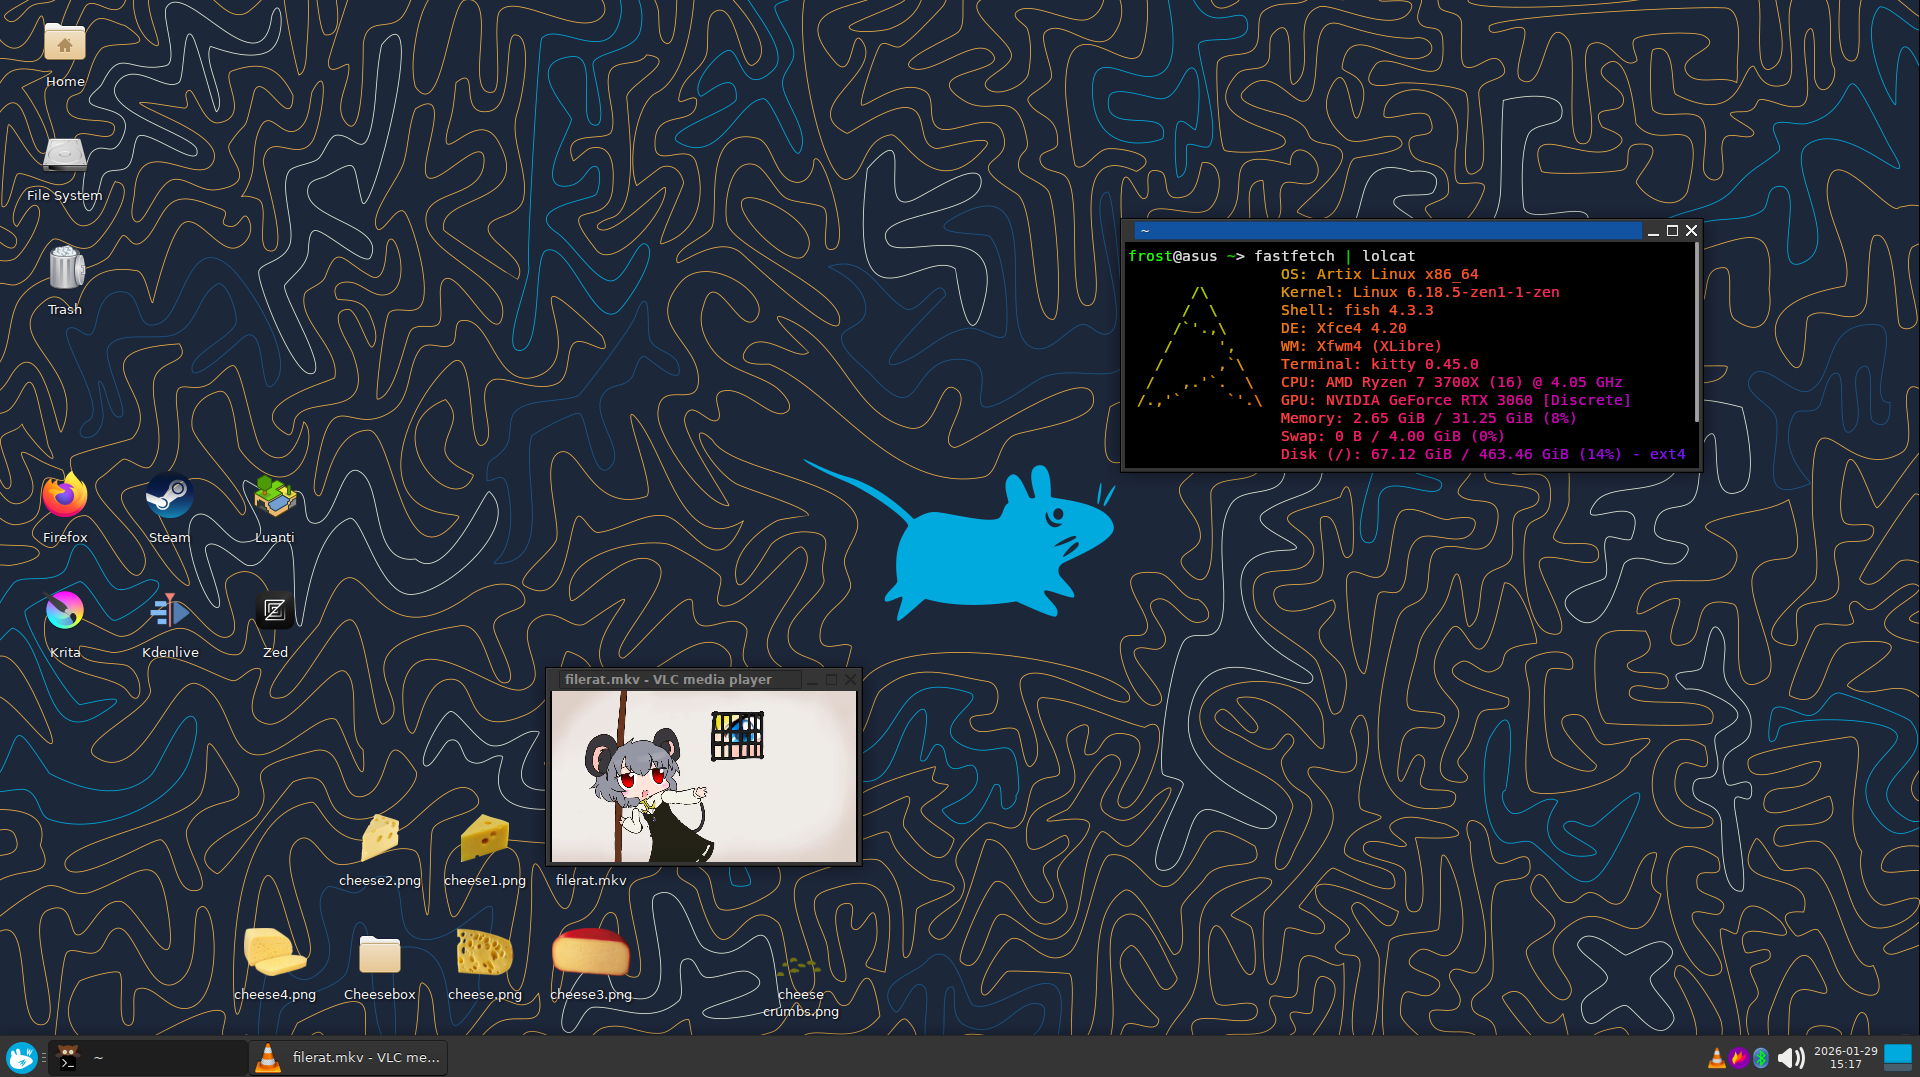Open the Home folder desktop icon
The width and height of the screenshot is (1920, 1077).
click(65, 42)
